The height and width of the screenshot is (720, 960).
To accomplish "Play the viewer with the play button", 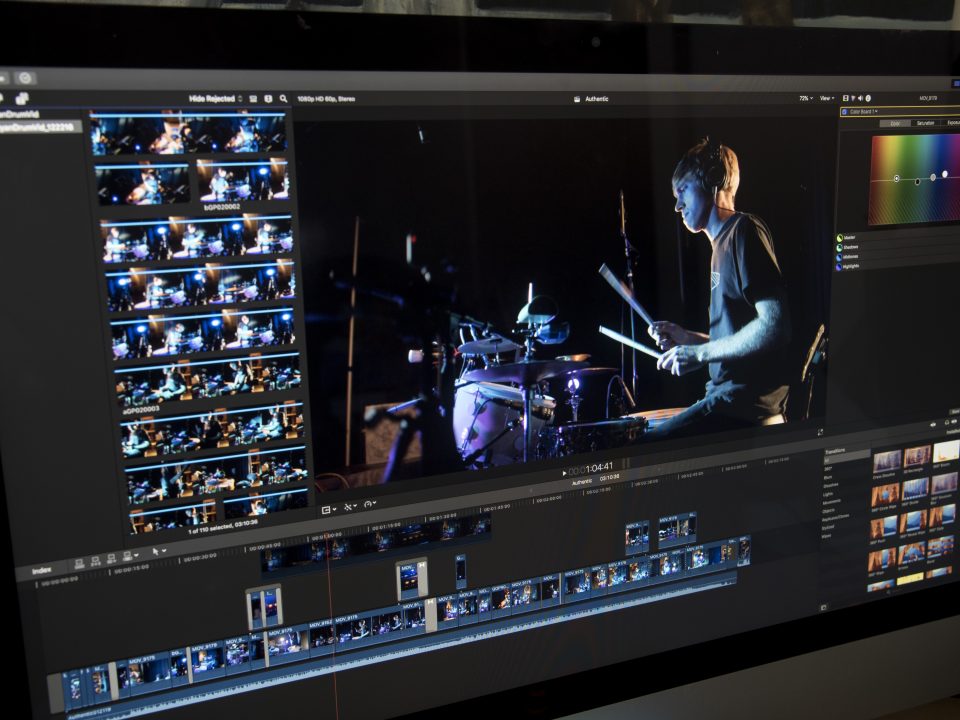I will coord(564,473).
